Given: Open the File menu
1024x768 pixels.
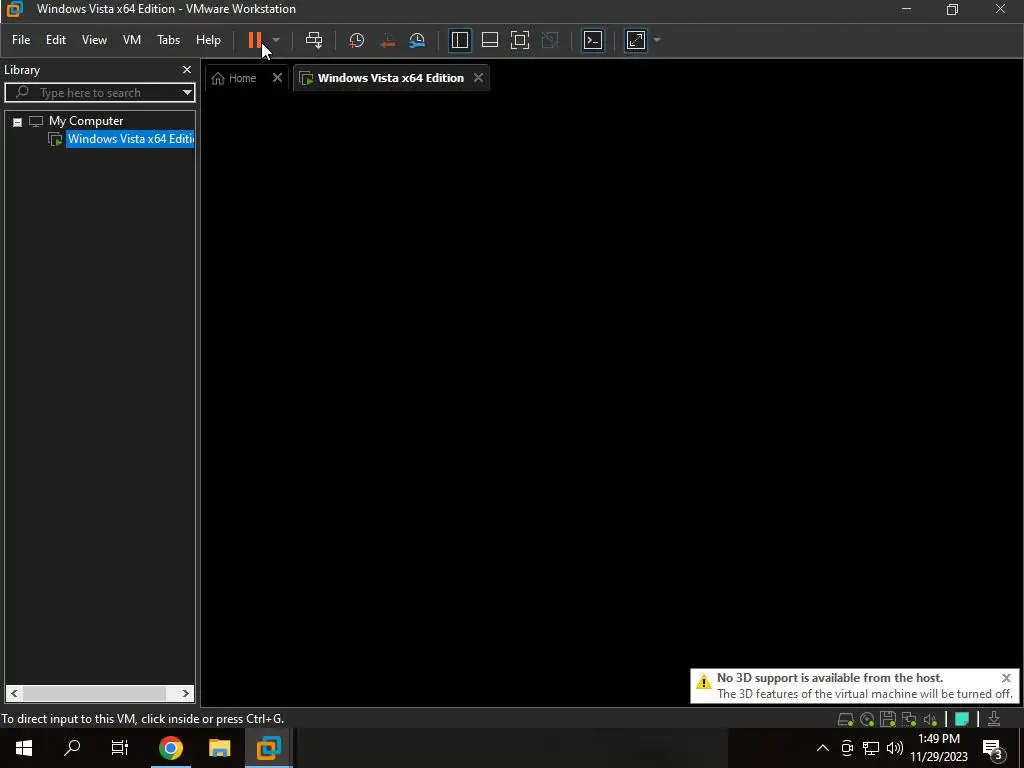Looking at the screenshot, I should [21, 40].
